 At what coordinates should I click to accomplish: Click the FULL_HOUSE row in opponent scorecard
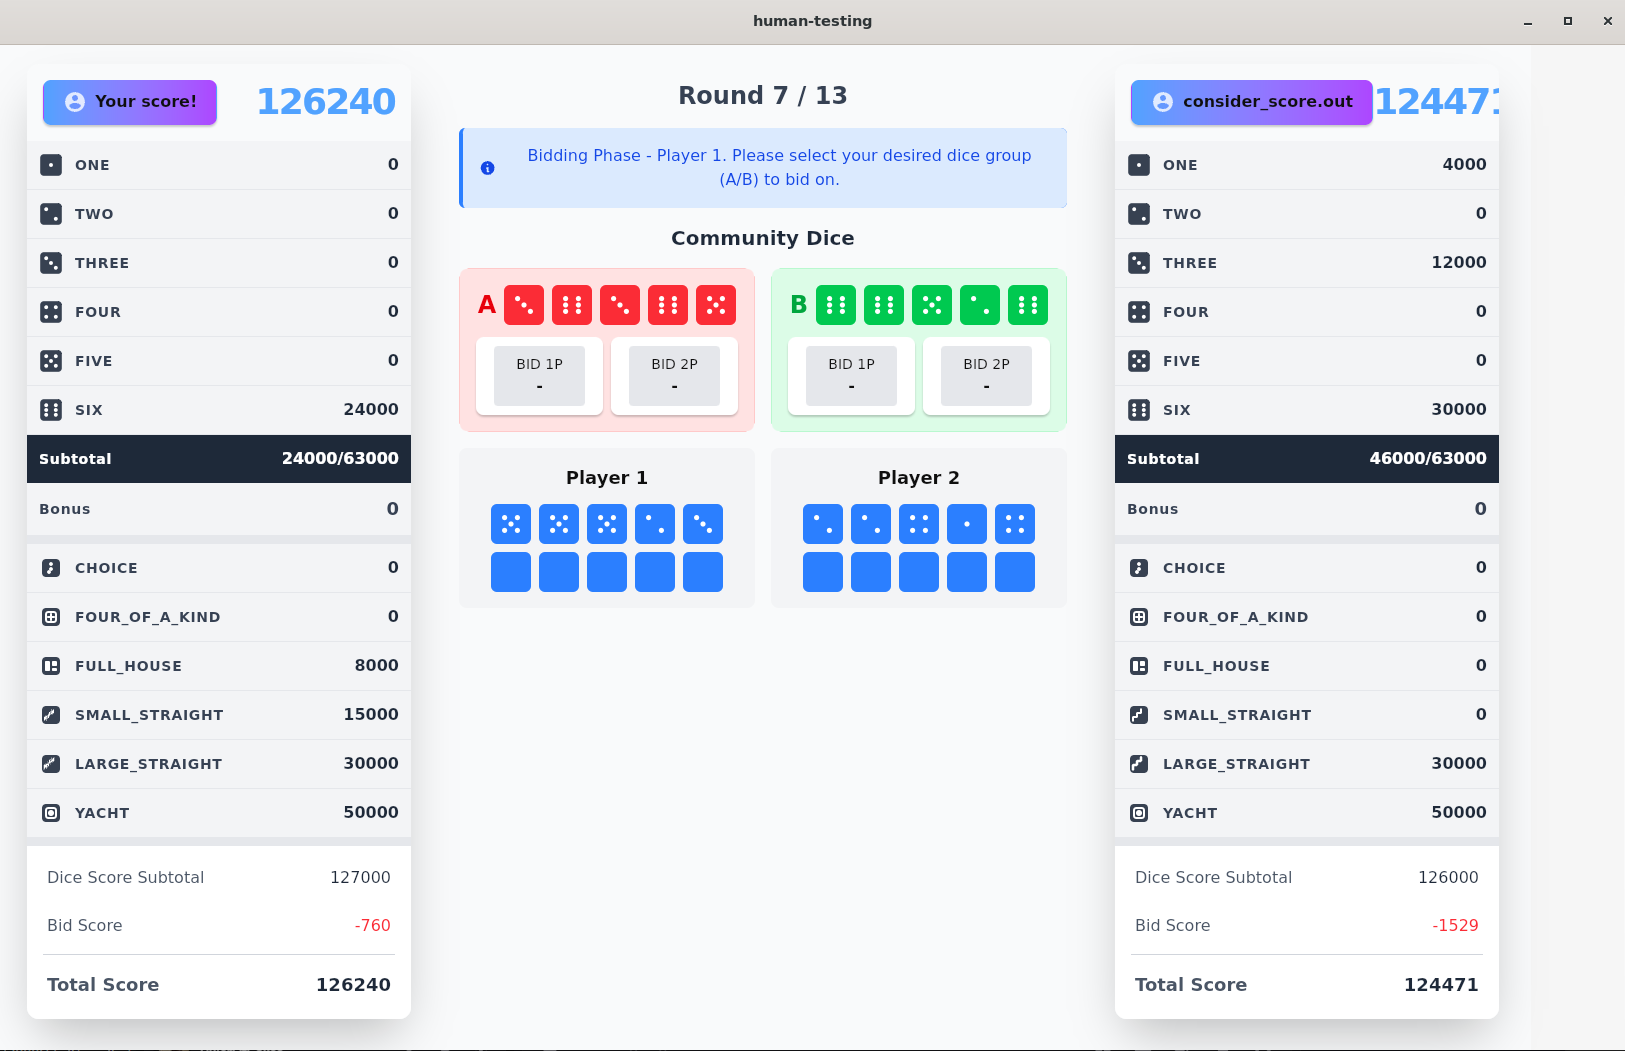click(1306, 666)
